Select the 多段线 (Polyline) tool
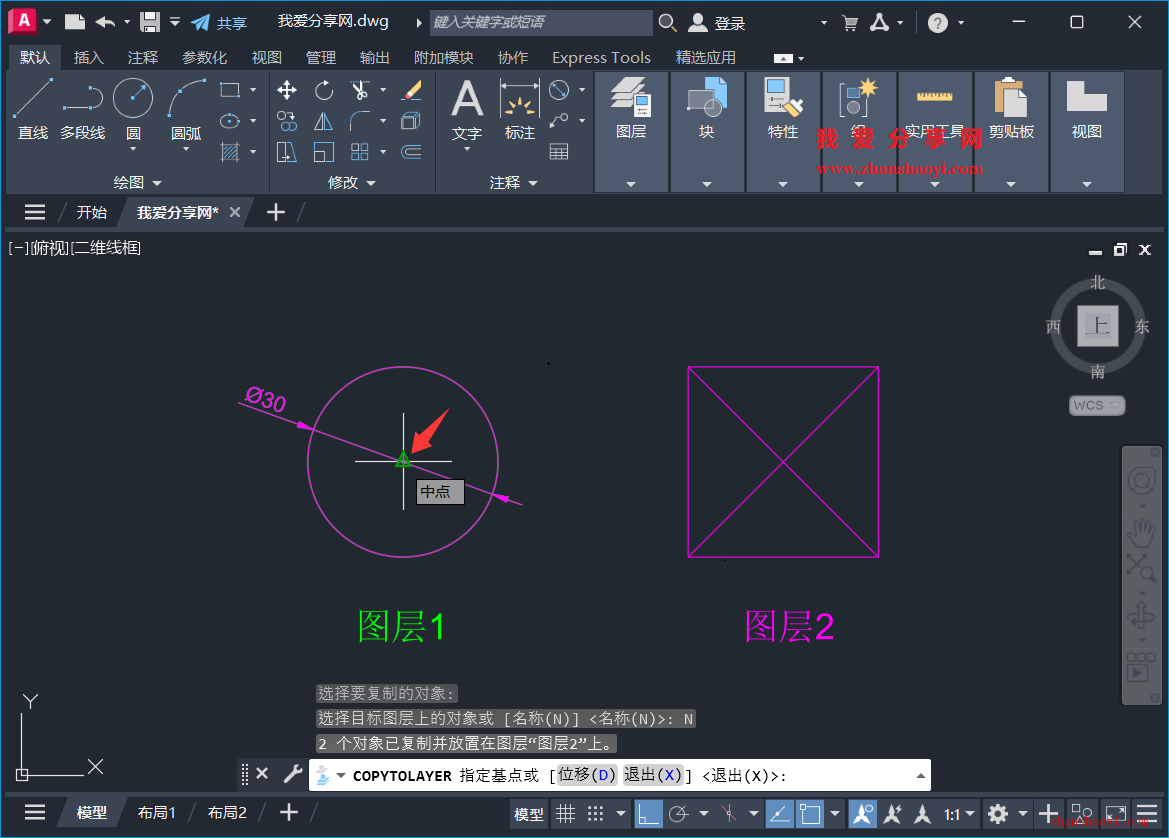1169x838 pixels. 82,109
